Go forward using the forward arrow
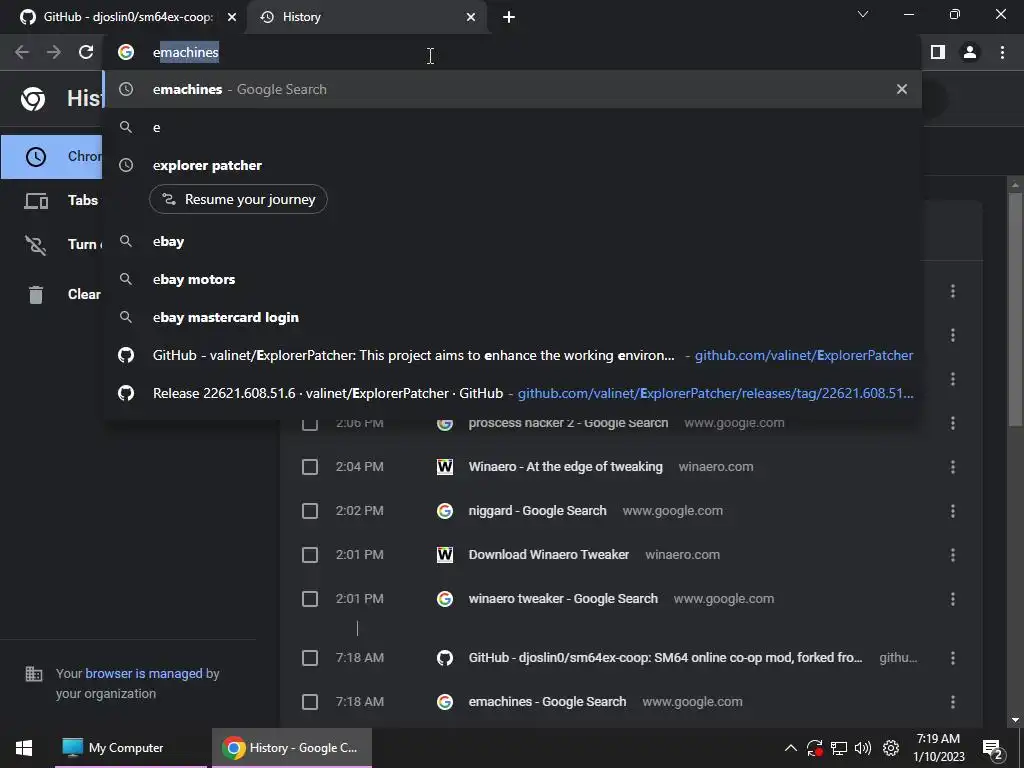 (x=54, y=52)
